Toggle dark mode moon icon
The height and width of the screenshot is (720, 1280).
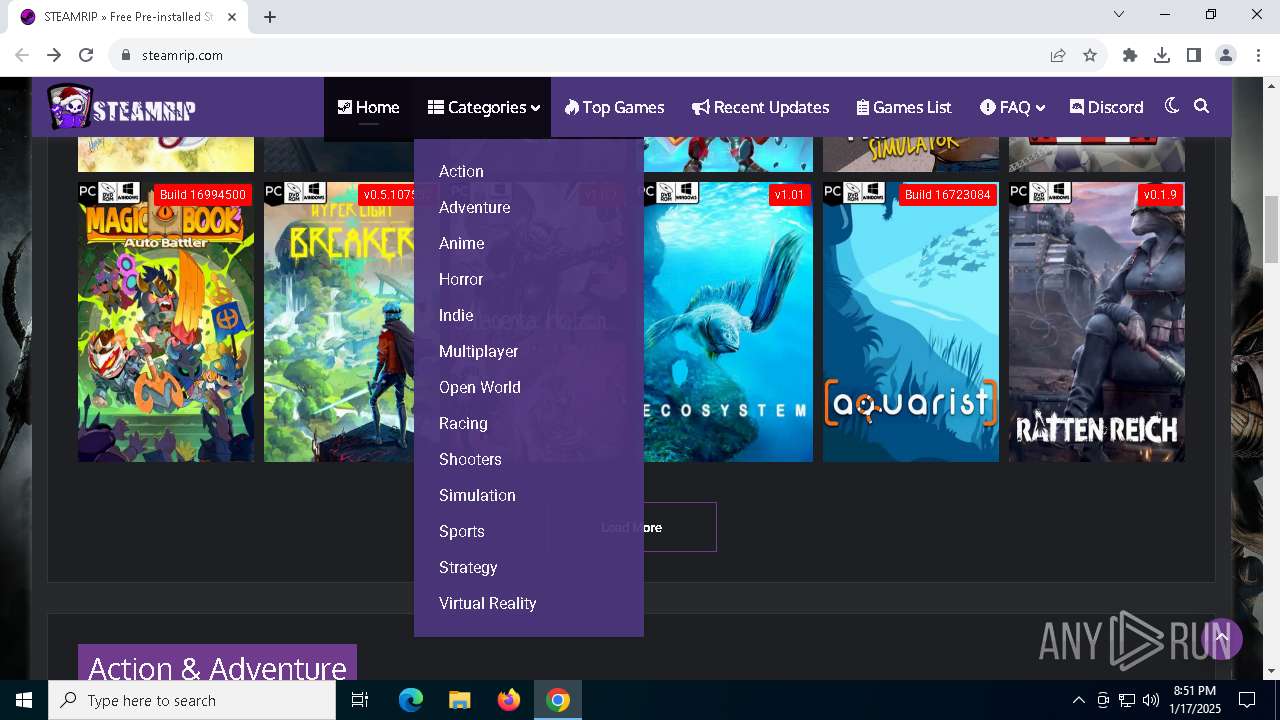pos(1172,106)
